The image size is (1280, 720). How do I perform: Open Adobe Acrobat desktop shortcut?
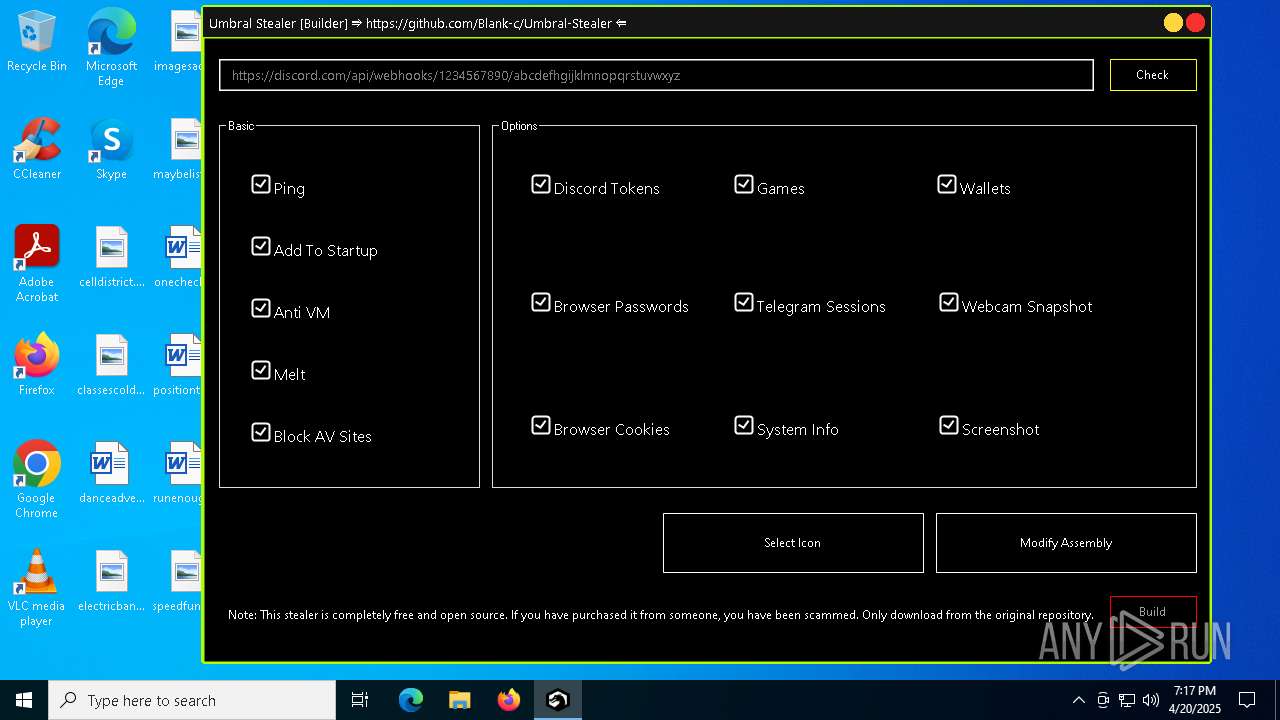(x=37, y=264)
